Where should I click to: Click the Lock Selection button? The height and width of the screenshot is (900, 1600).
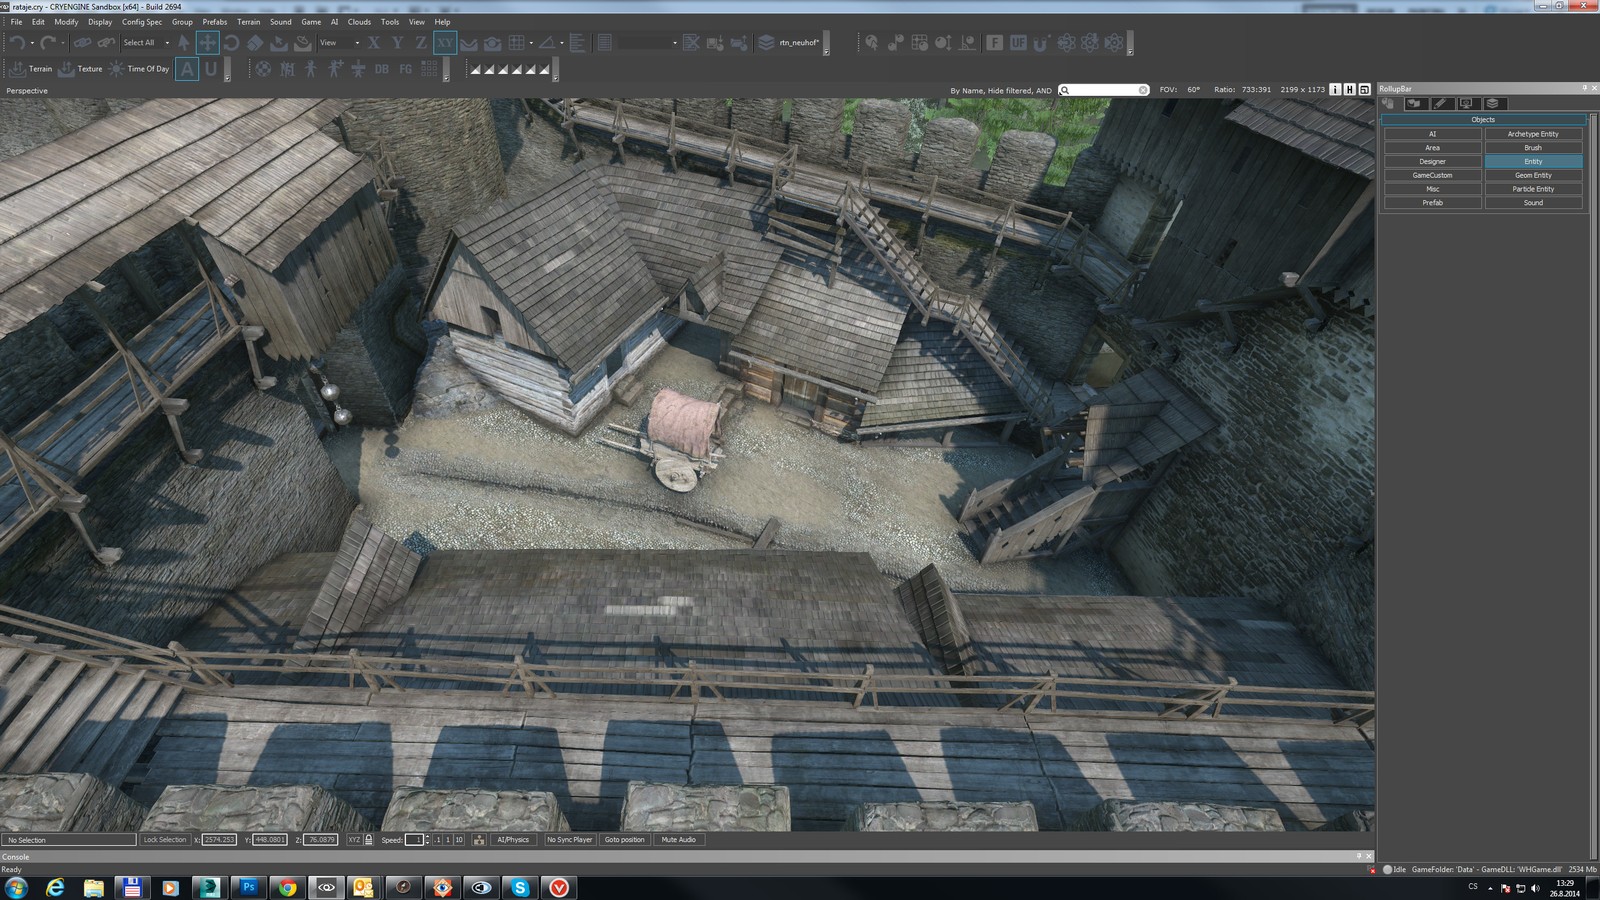[164, 840]
